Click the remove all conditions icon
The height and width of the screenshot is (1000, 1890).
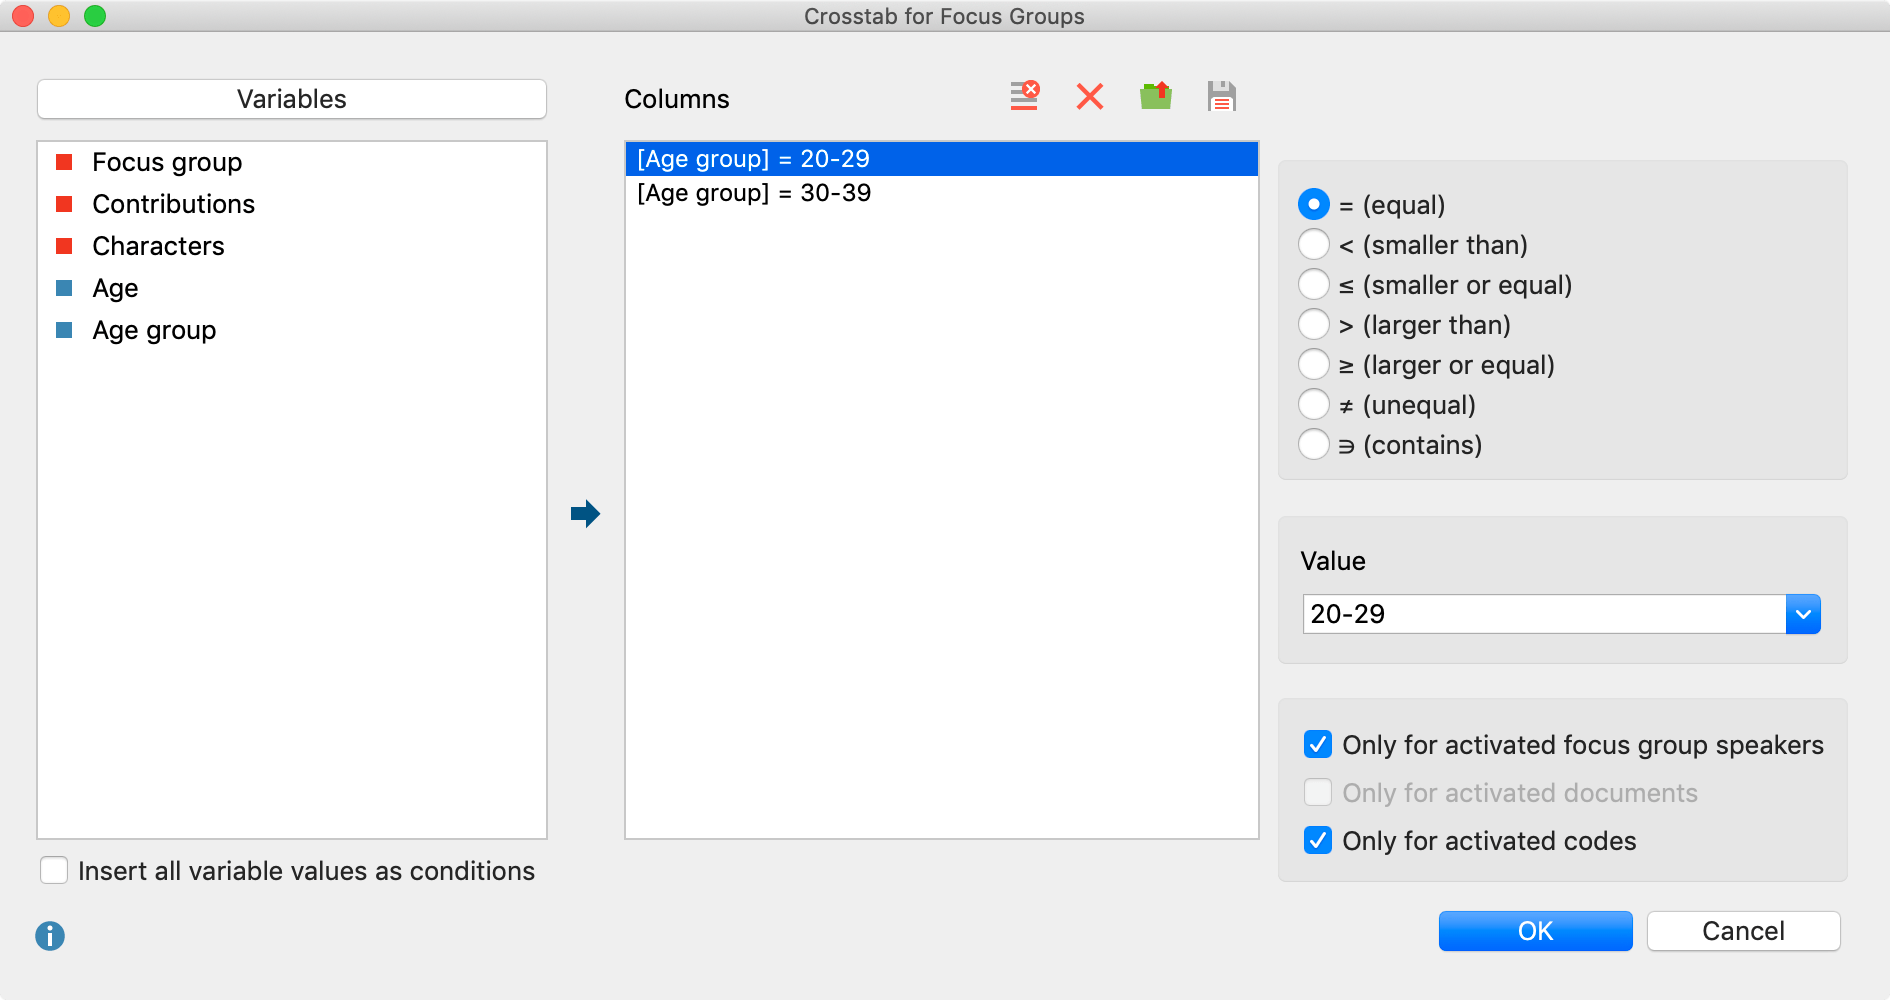(1024, 96)
